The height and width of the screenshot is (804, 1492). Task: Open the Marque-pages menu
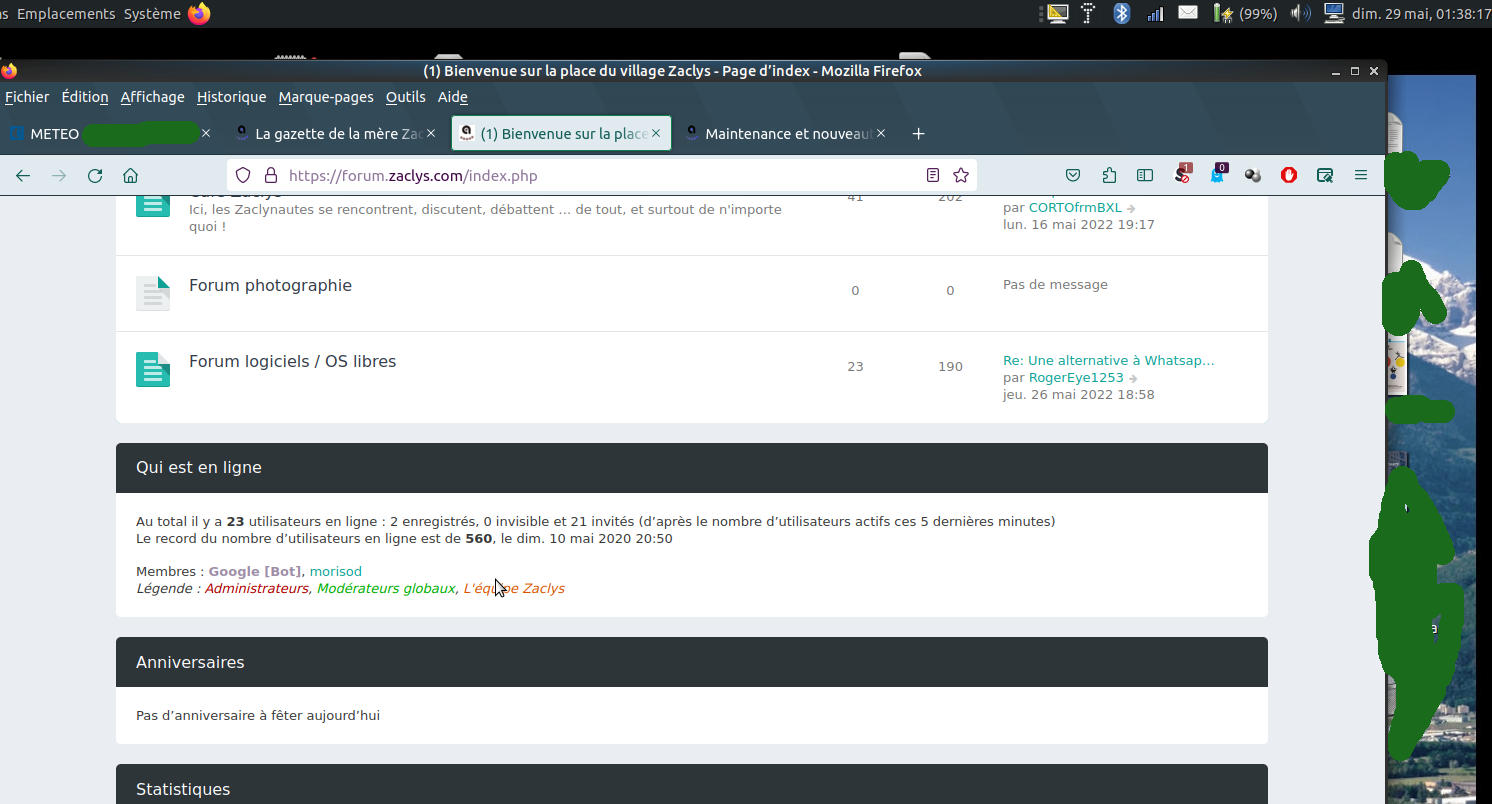pos(326,97)
